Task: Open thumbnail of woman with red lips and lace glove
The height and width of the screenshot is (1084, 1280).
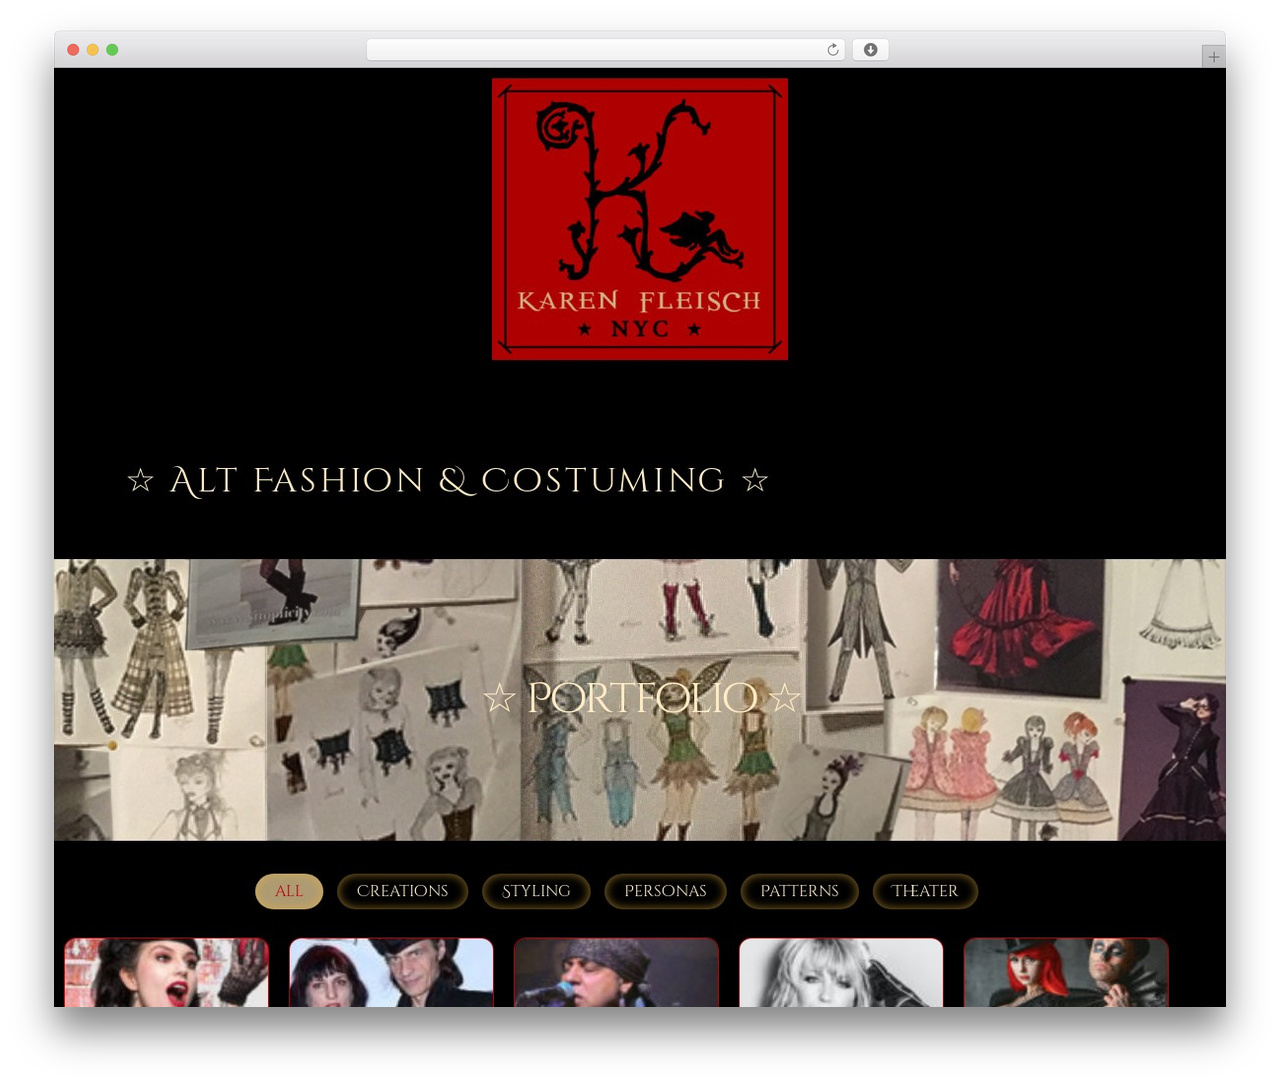Action: [x=166, y=972]
